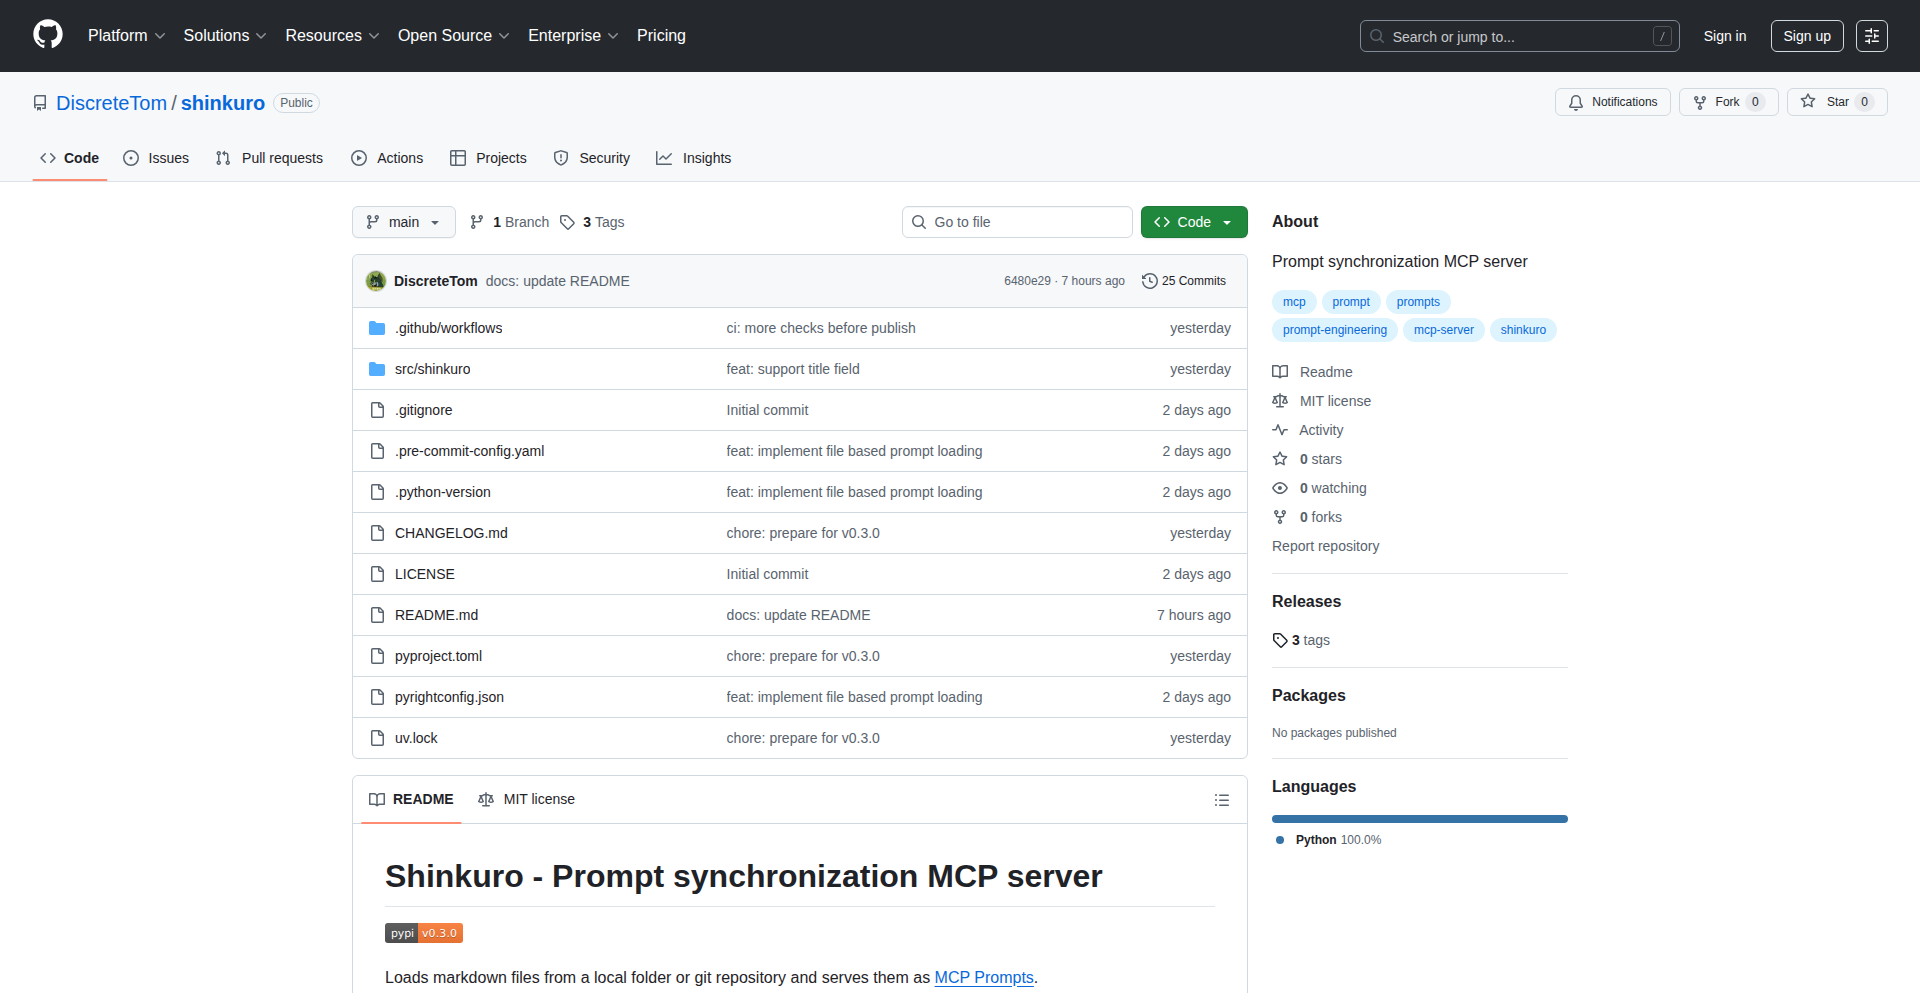The width and height of the screenshot is (1920, 993).
Task: Click the top-right appearance settings icon
Action: pyautogui.click(x=1871, y=36)
